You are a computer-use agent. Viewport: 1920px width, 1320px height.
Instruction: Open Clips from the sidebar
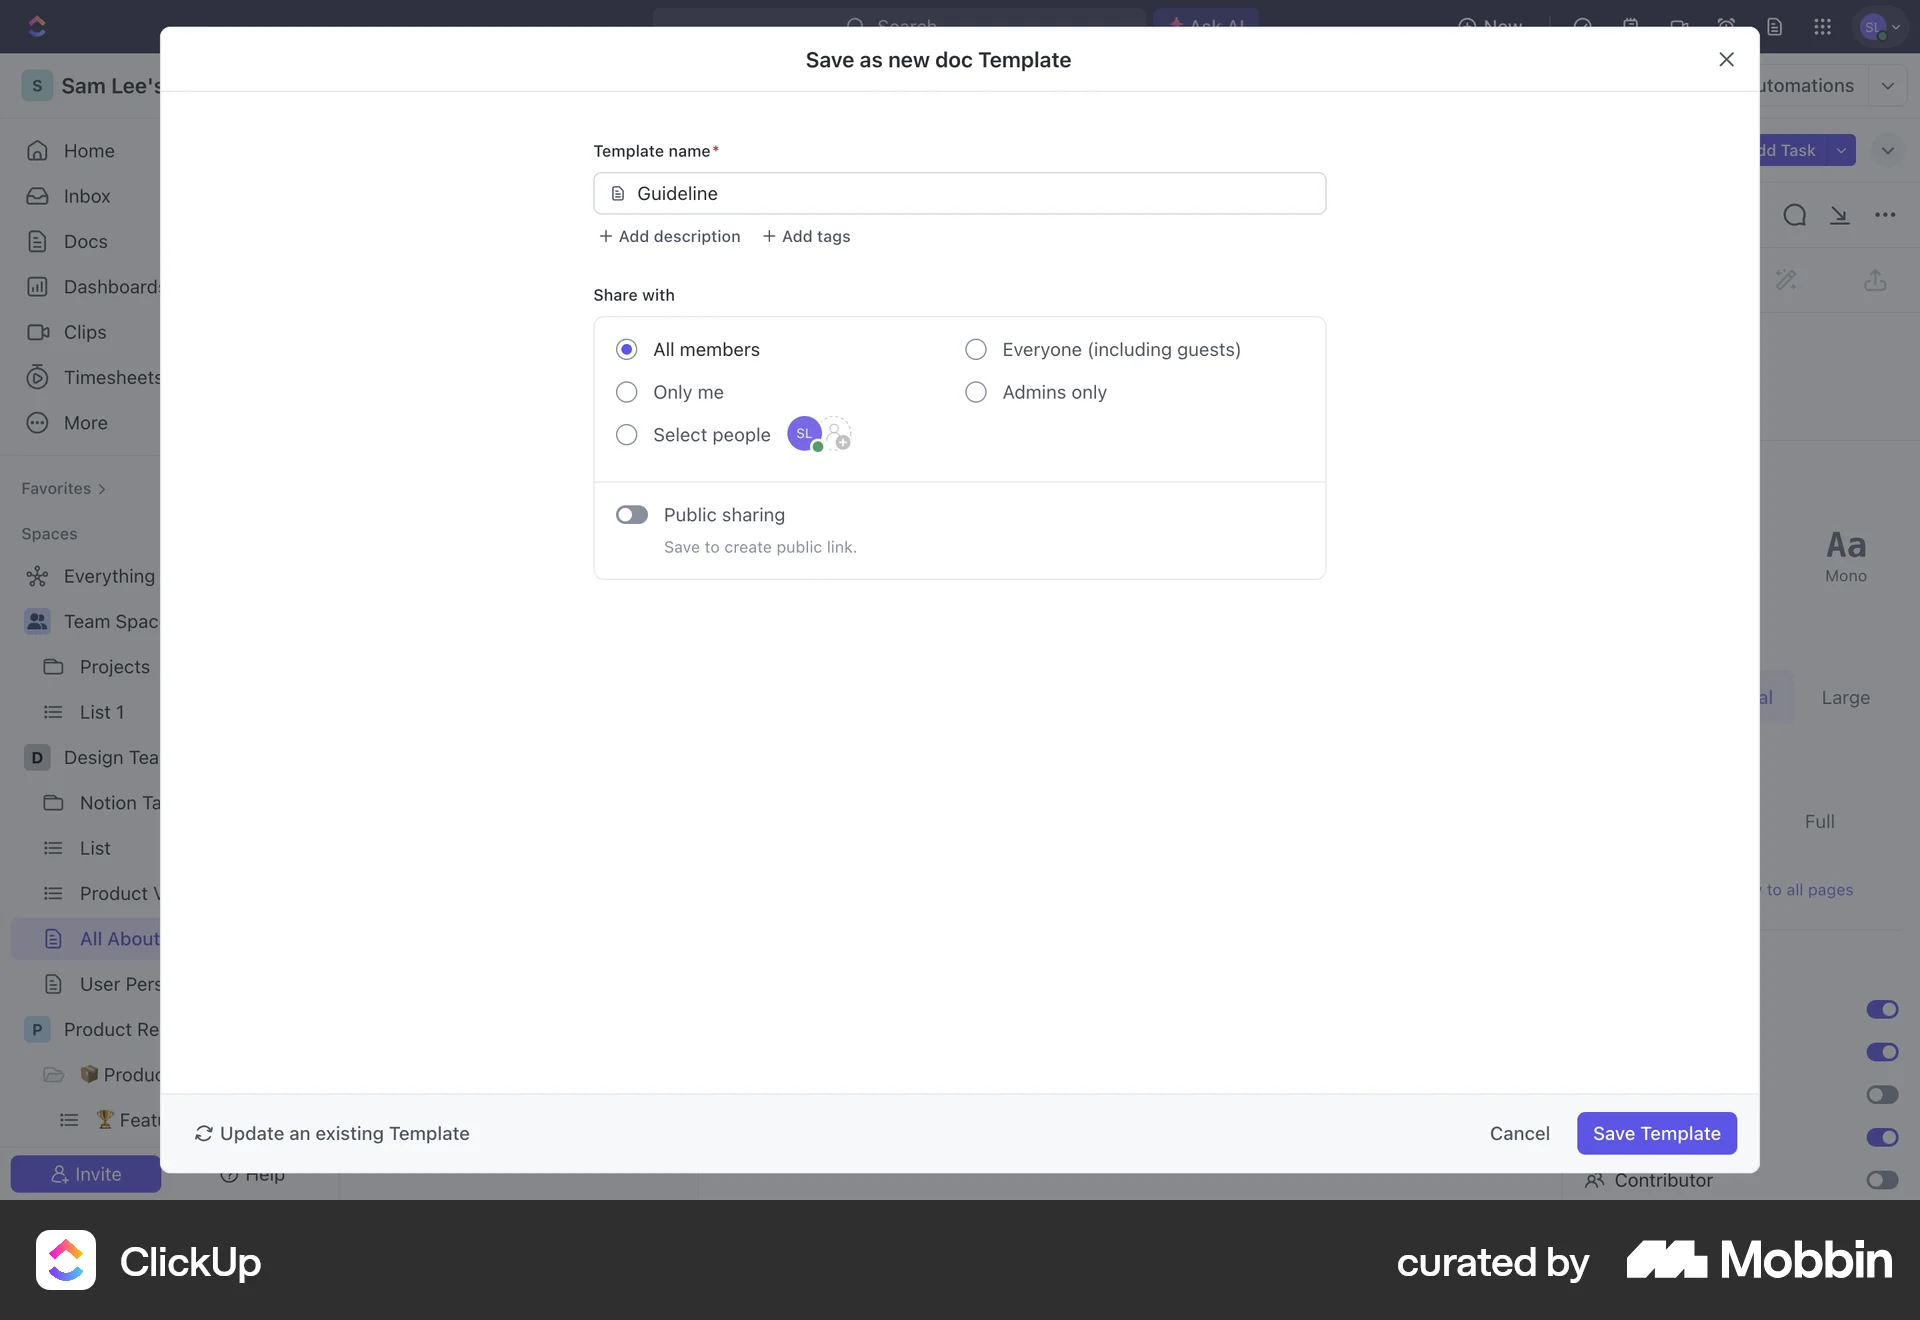point(37,332)
